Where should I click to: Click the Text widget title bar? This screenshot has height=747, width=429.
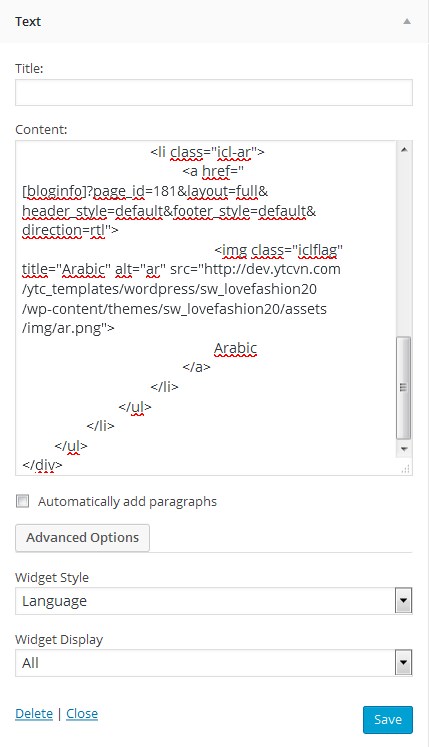click(214, 21)
